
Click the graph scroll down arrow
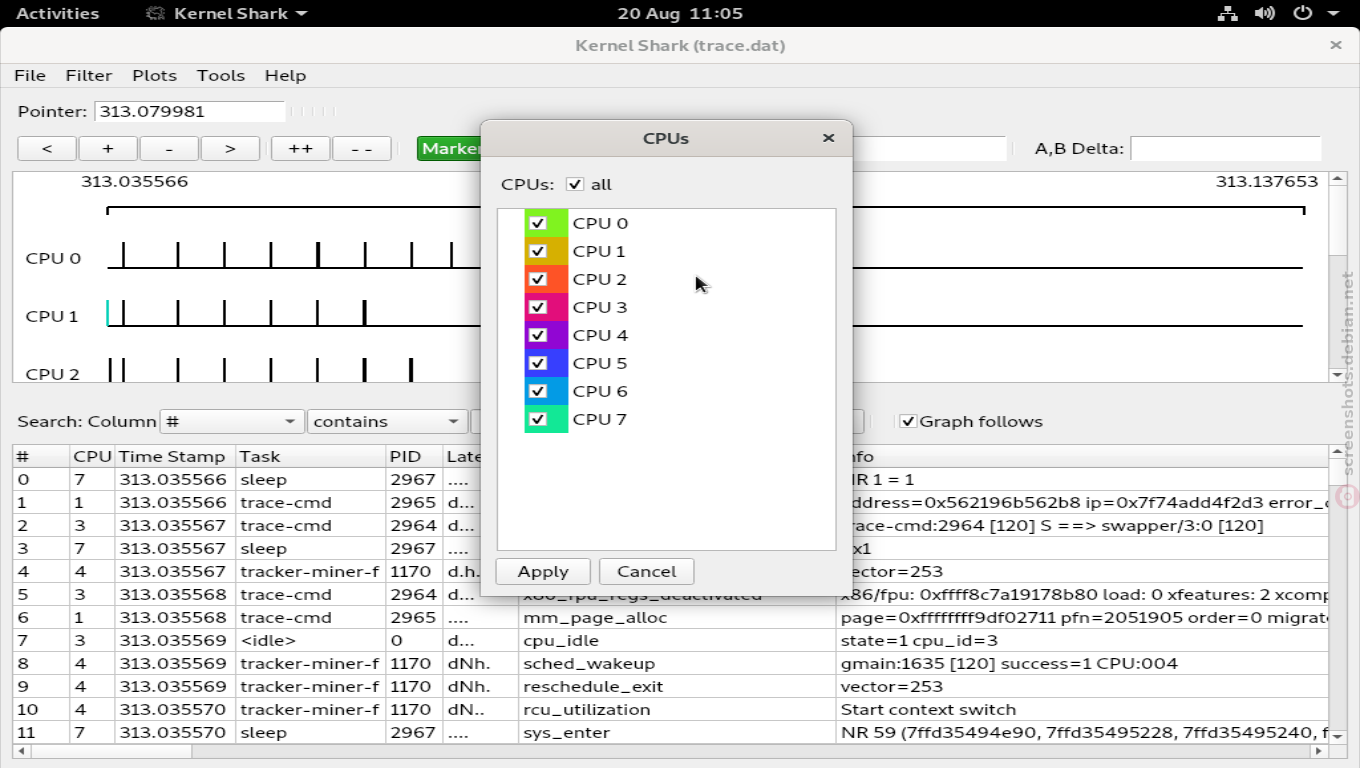[1337, 375]
